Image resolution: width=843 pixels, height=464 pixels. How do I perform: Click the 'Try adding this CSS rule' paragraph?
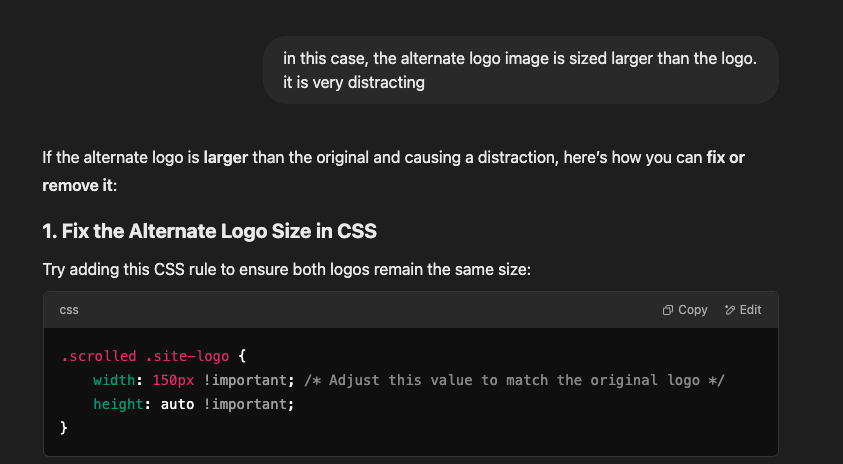[x=282, y=270]
